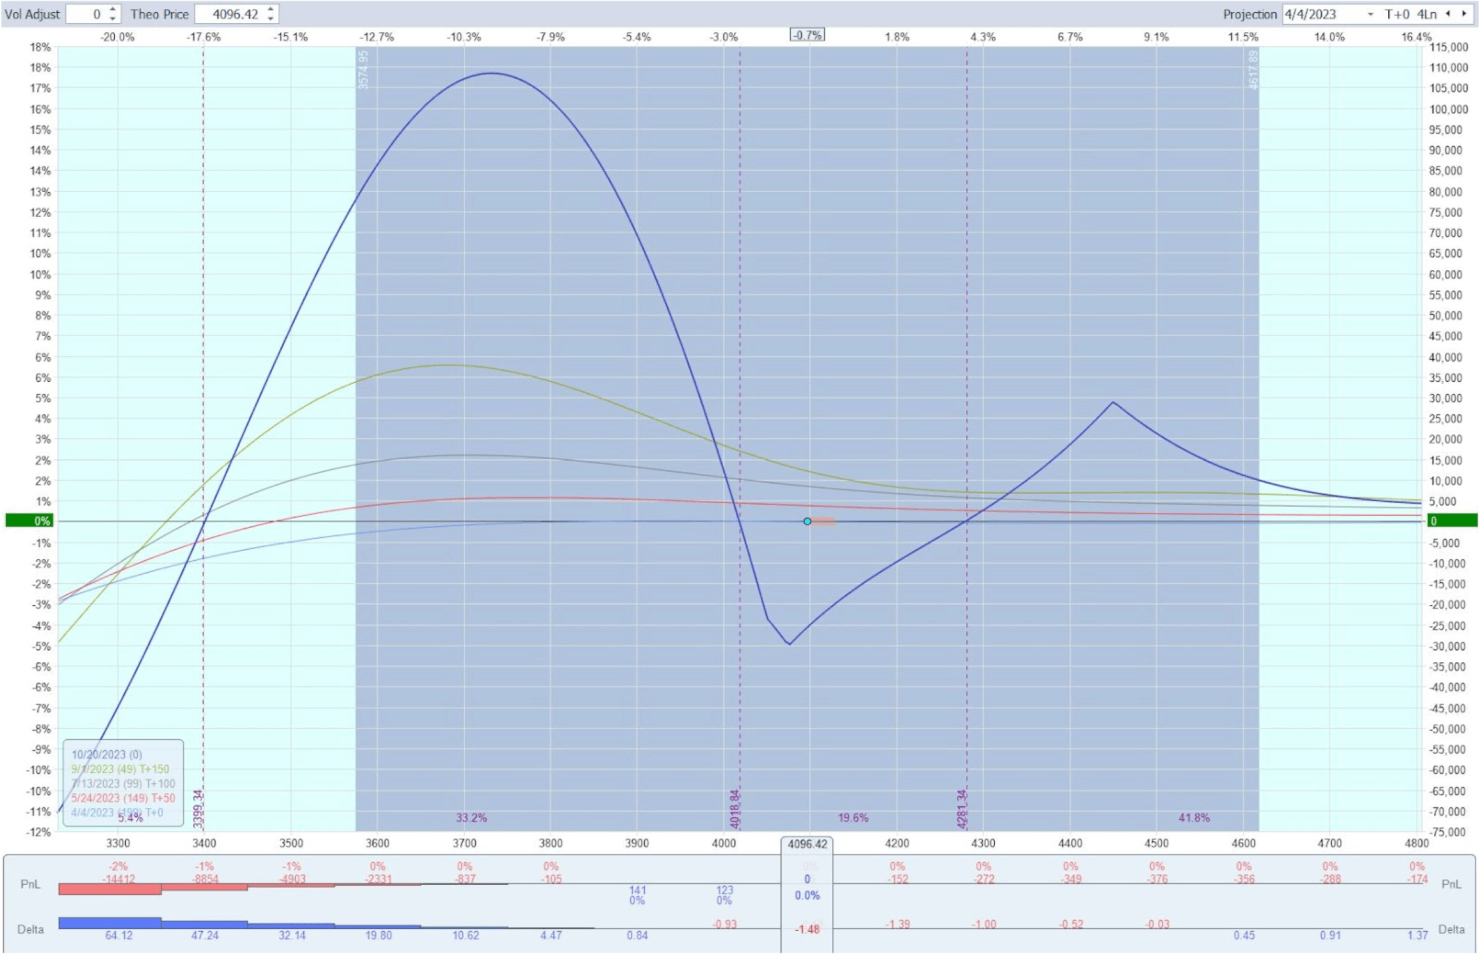Increase Theo Price with the up arrow

[271, 10]
